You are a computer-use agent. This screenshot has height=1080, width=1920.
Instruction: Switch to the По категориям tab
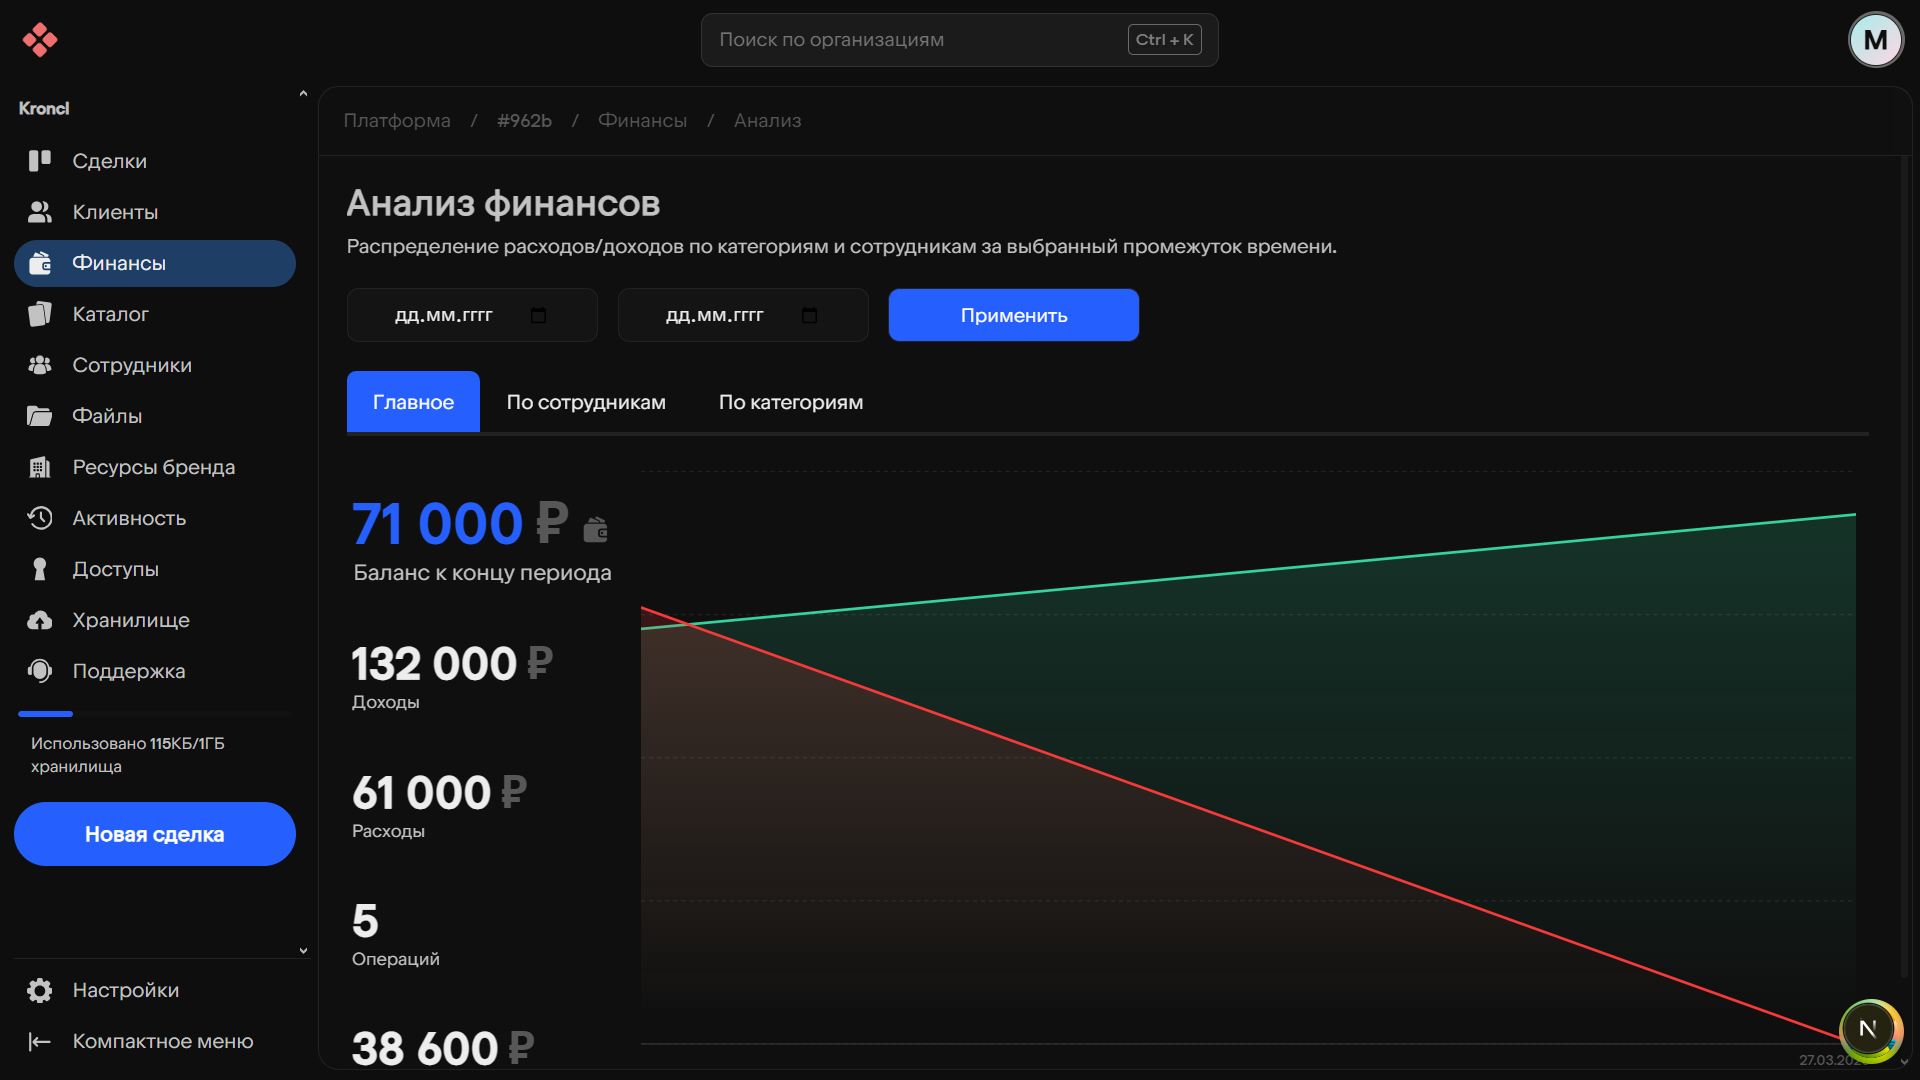[790, 402]
